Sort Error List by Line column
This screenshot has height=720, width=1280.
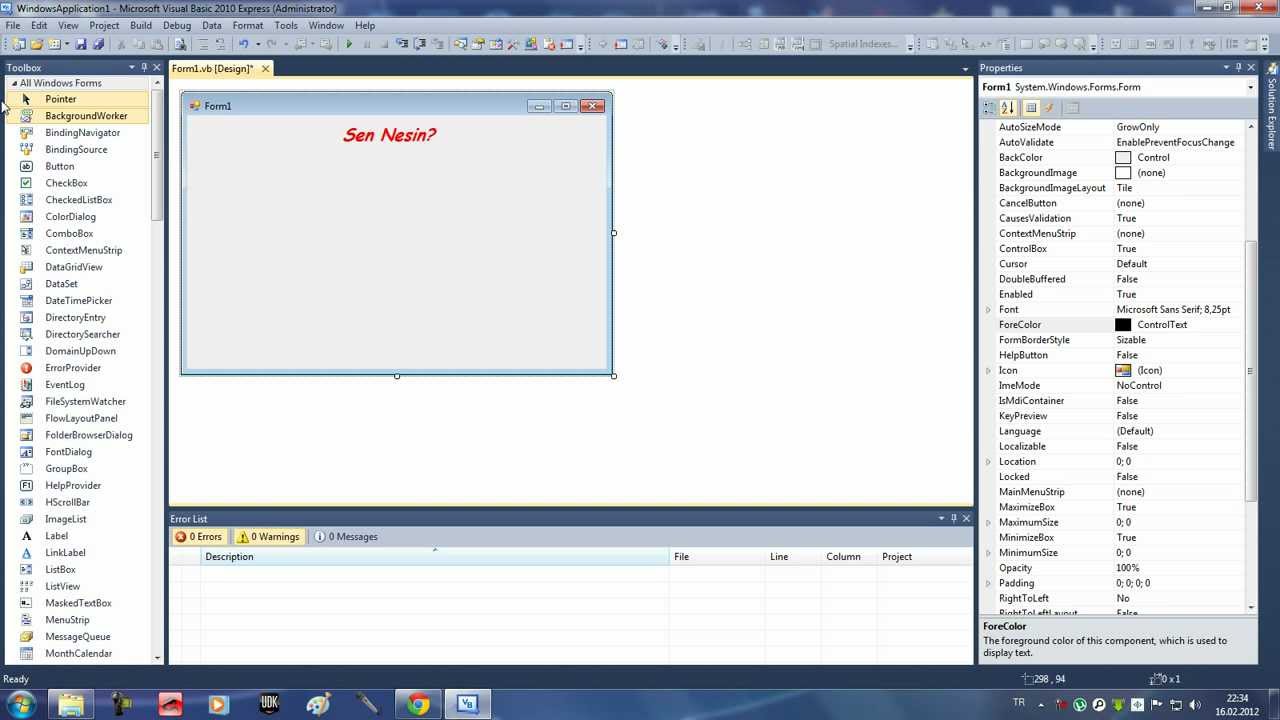tap(793, 557)
